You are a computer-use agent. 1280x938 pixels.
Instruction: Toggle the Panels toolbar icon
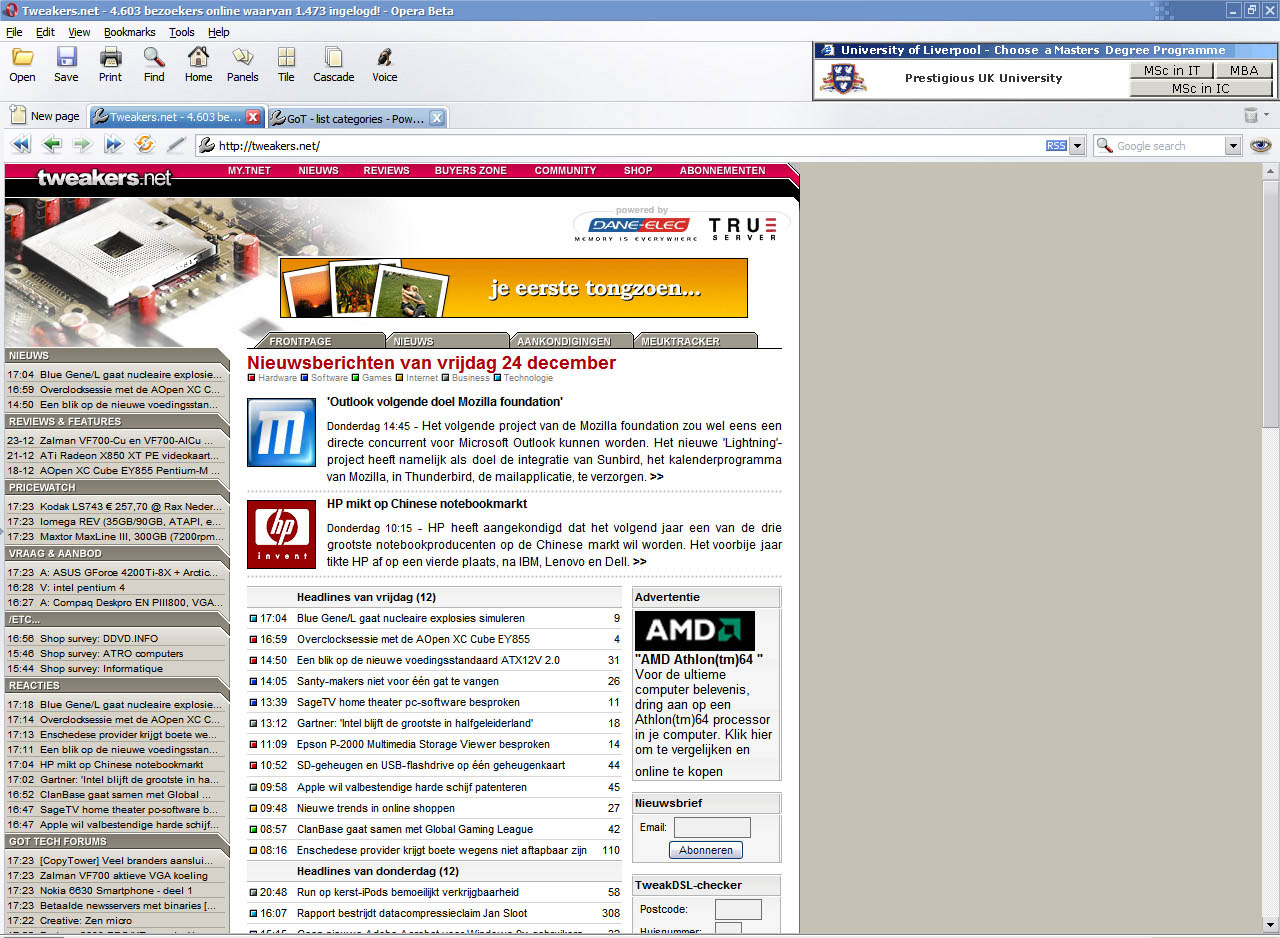242,57
